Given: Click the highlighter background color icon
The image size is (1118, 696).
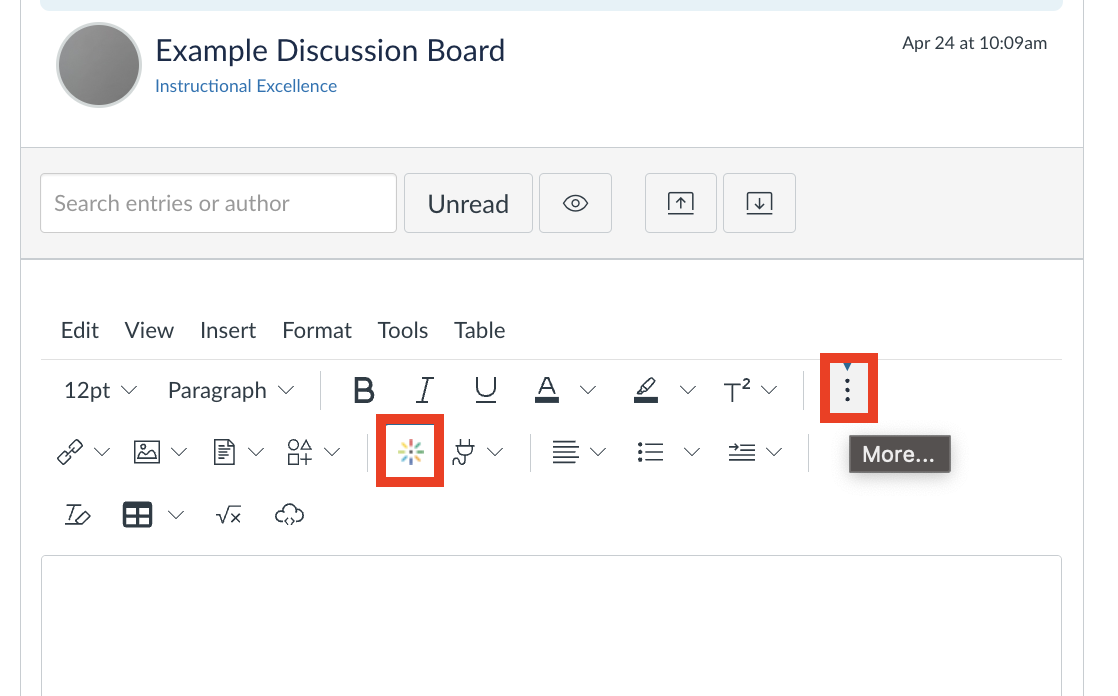Looking at the screenshot, I should [645, 390].
